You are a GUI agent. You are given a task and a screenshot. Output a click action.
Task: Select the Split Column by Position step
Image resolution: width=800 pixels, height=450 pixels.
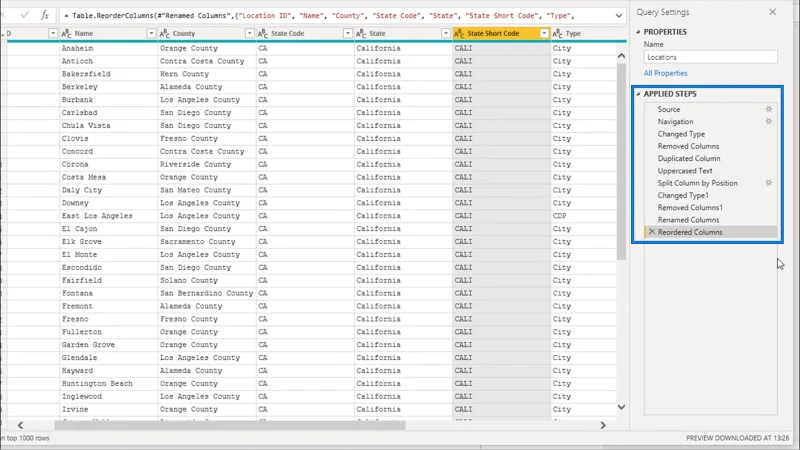[x=697, y=183]
